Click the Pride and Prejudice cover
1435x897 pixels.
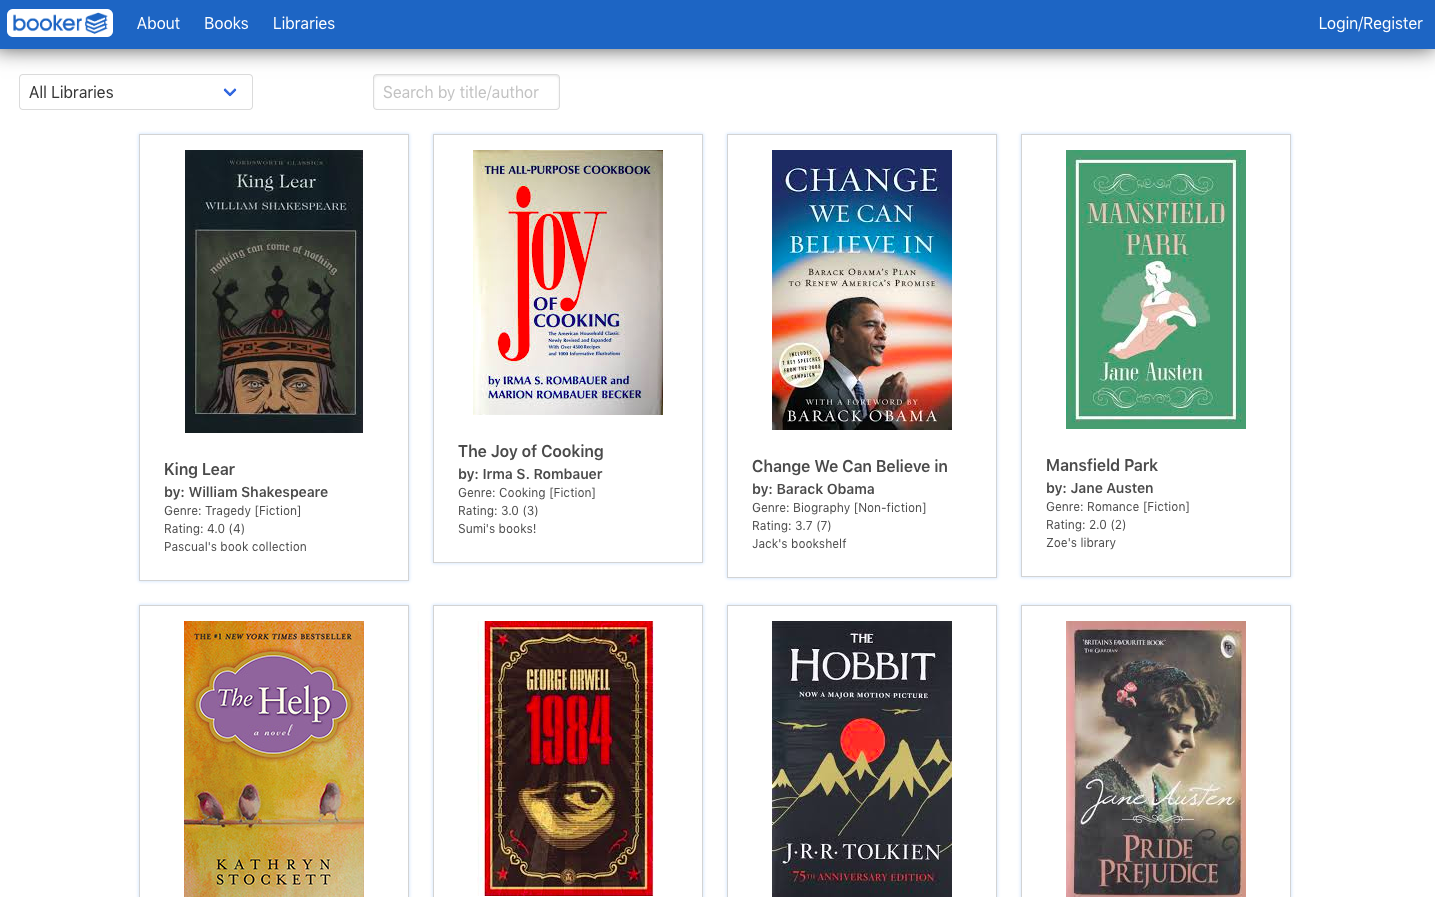point(1156,758)
